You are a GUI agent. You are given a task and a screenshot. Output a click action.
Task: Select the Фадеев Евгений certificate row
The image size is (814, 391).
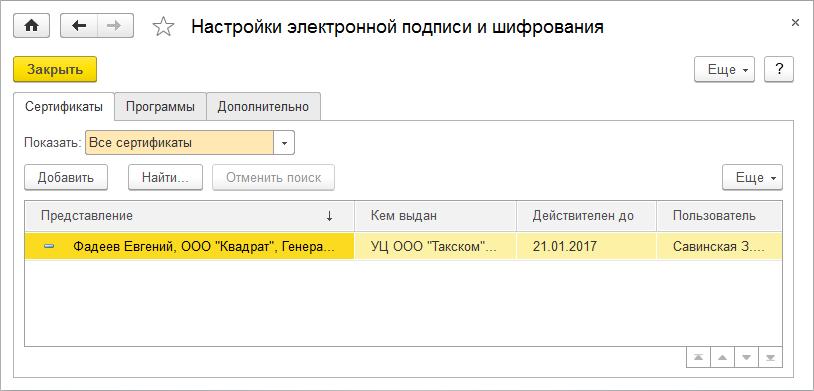[403, 247]
